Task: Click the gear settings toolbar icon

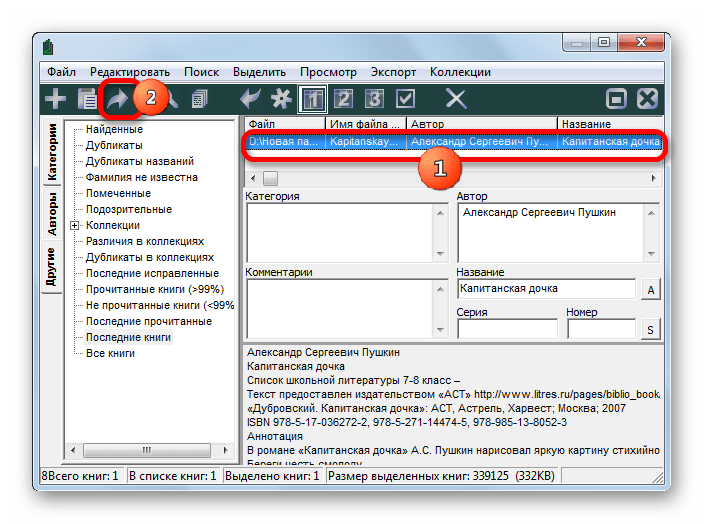Action: coord(281,99)
